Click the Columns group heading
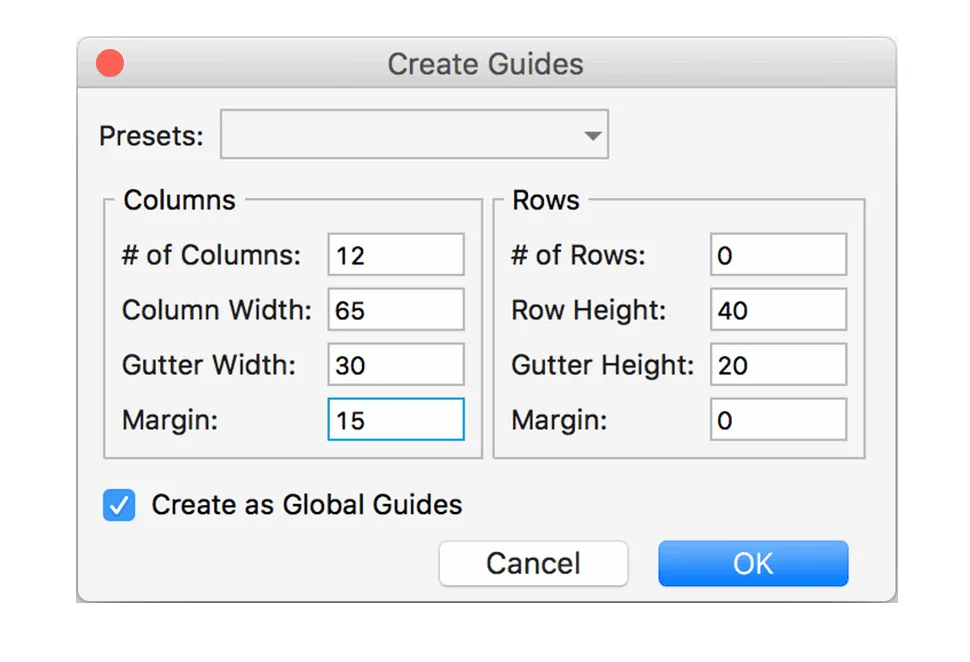Image resolution: width=970 pixels, height=662 pixels. [180, 200]
